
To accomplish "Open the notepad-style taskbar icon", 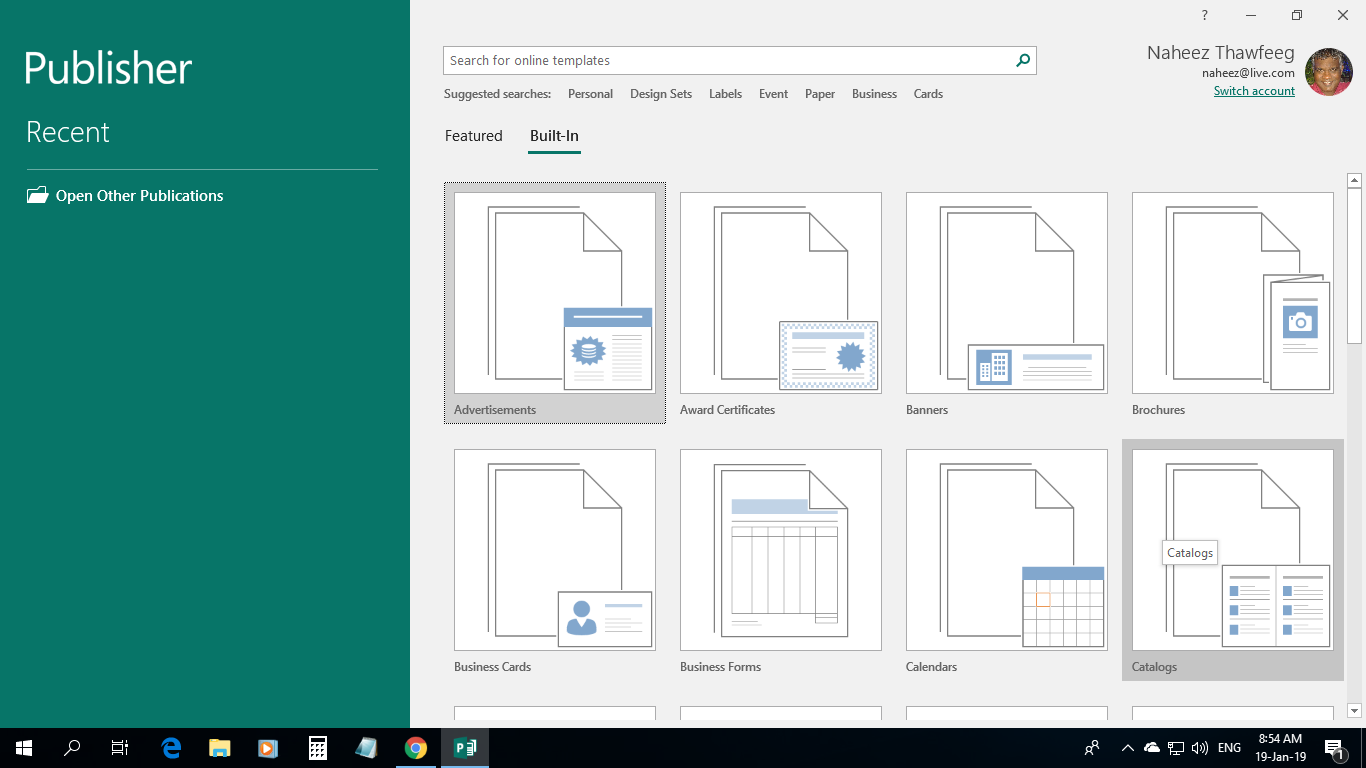I will tap(366, 748).
